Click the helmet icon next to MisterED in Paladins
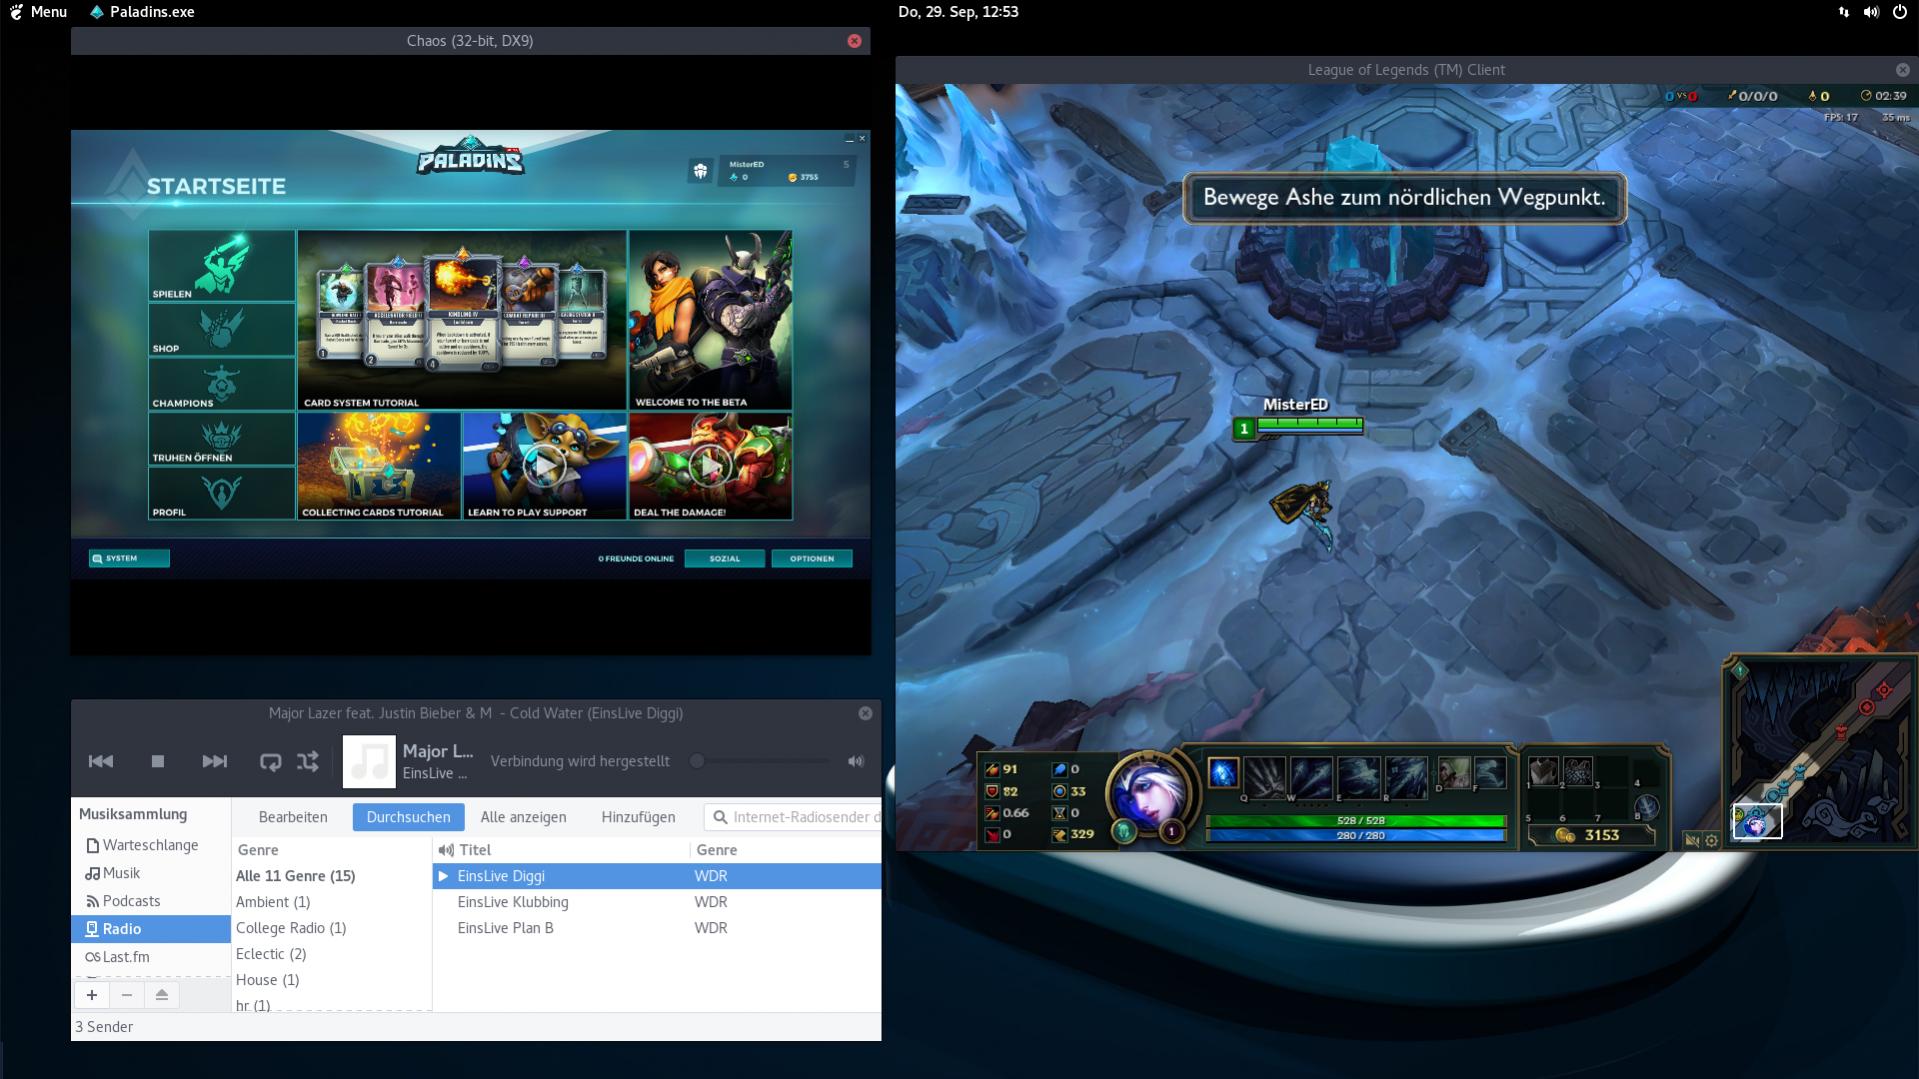Screen dimensions: 1919x1079 [700, 171]
